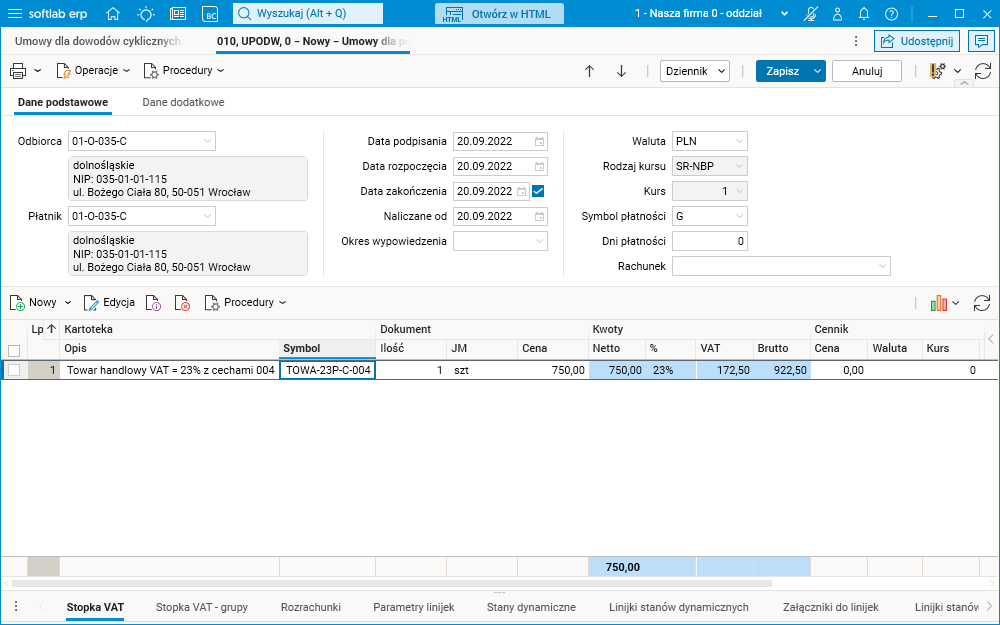Sort by the Lp column header

[43, 329]
